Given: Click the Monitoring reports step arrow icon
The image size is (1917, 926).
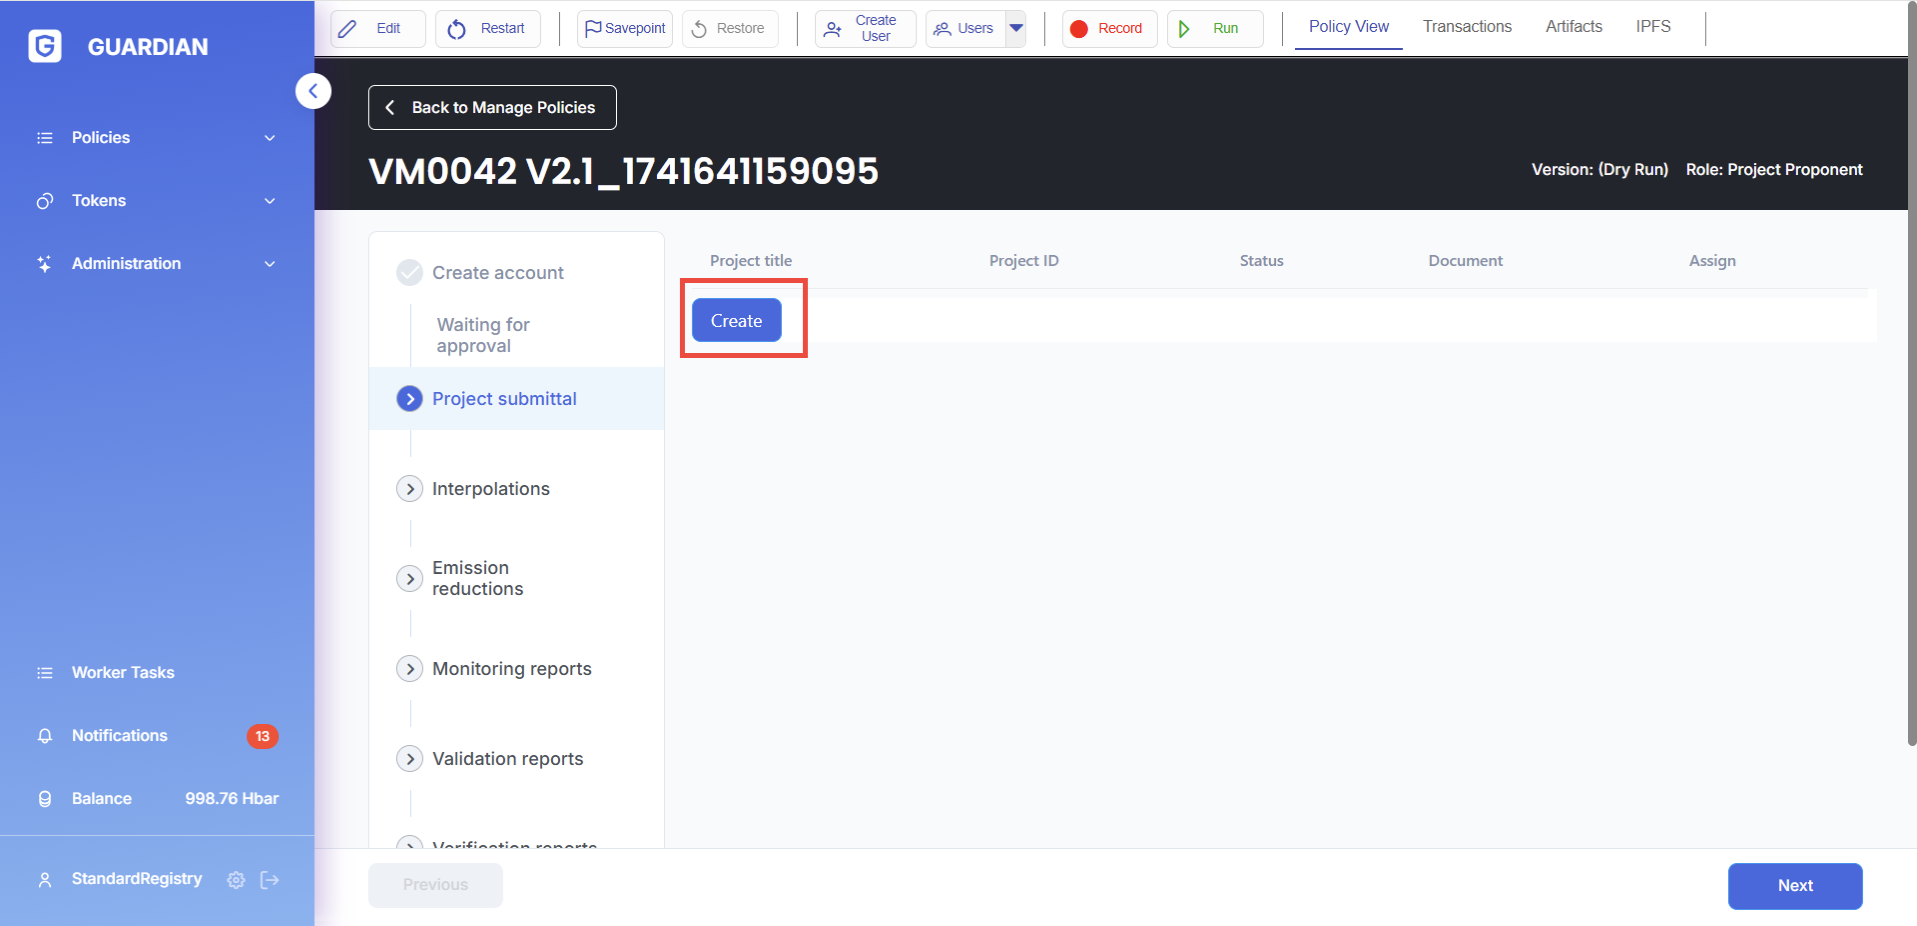Looking at the screenshot, I should coord(409,669).
